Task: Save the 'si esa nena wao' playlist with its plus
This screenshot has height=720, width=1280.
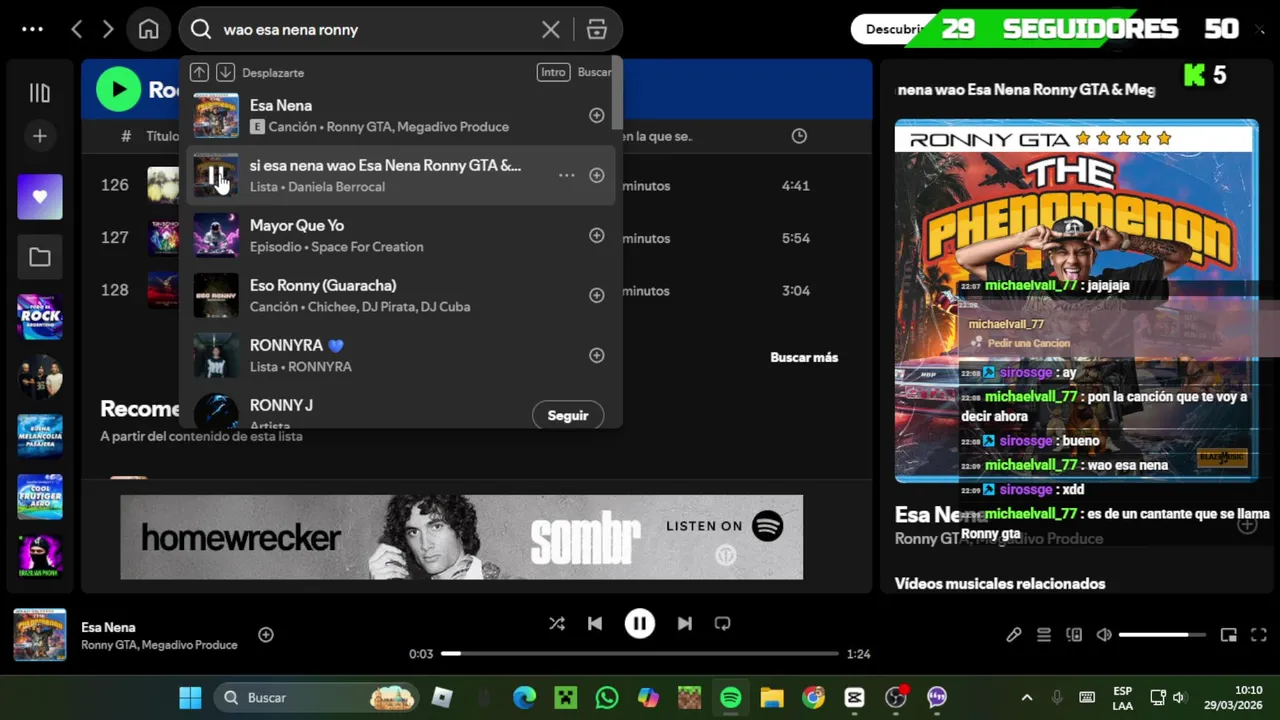Action: (x=597, y=175)
